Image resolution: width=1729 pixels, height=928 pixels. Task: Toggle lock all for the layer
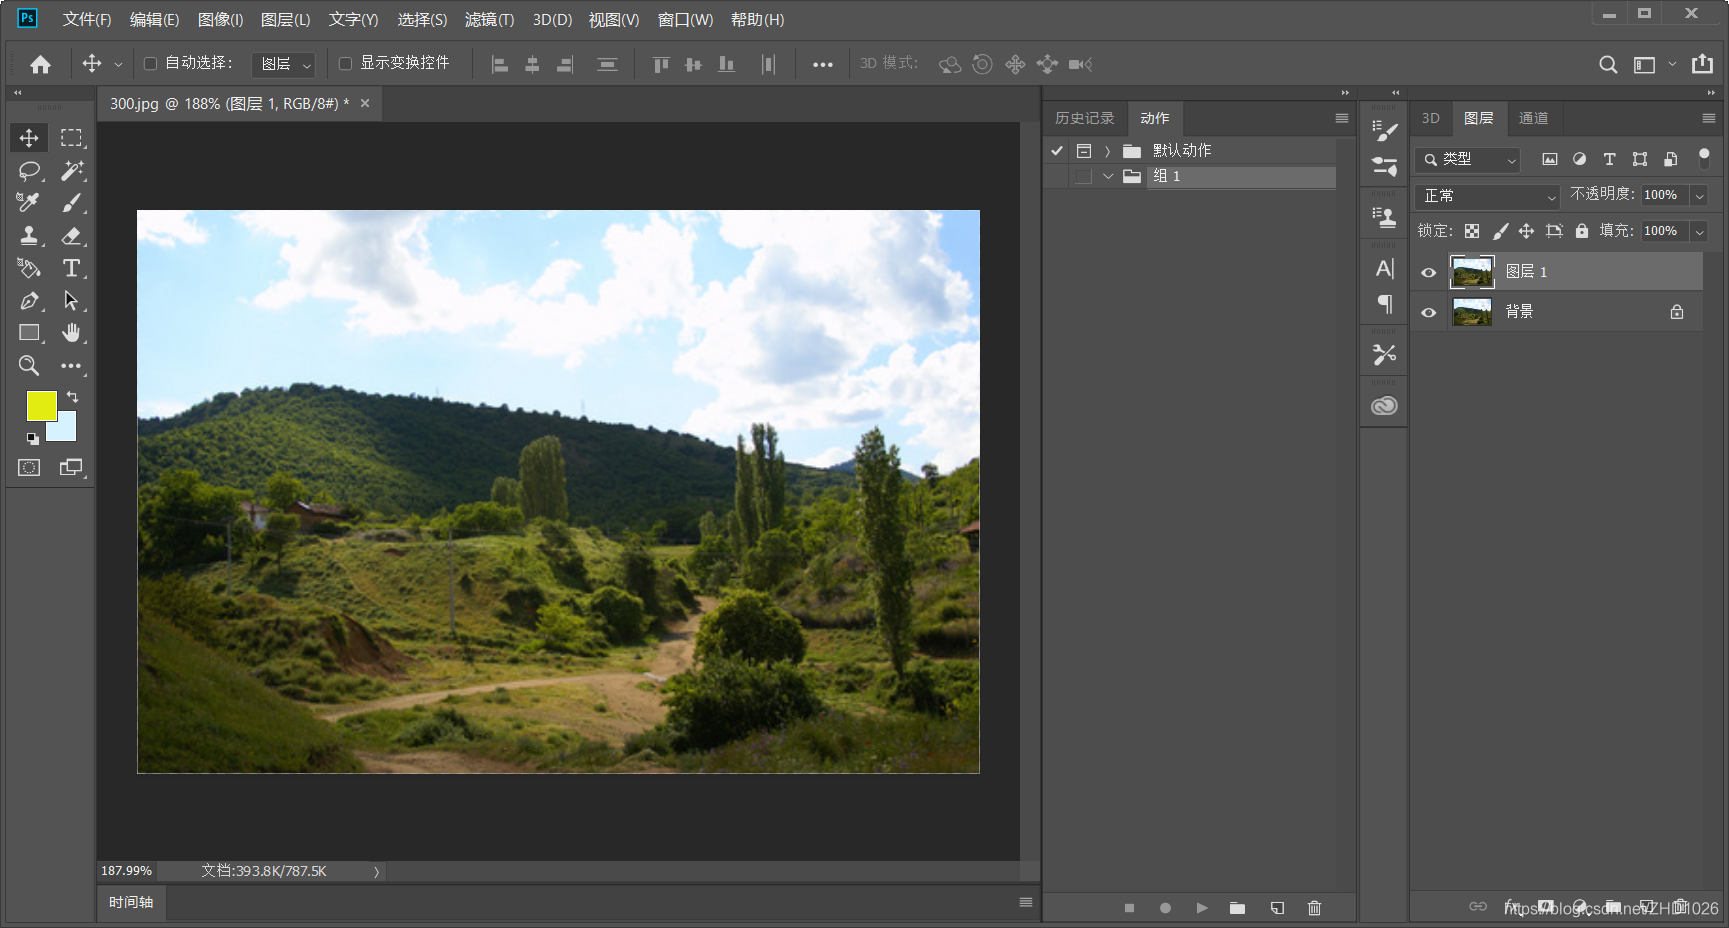point(1582,231)
